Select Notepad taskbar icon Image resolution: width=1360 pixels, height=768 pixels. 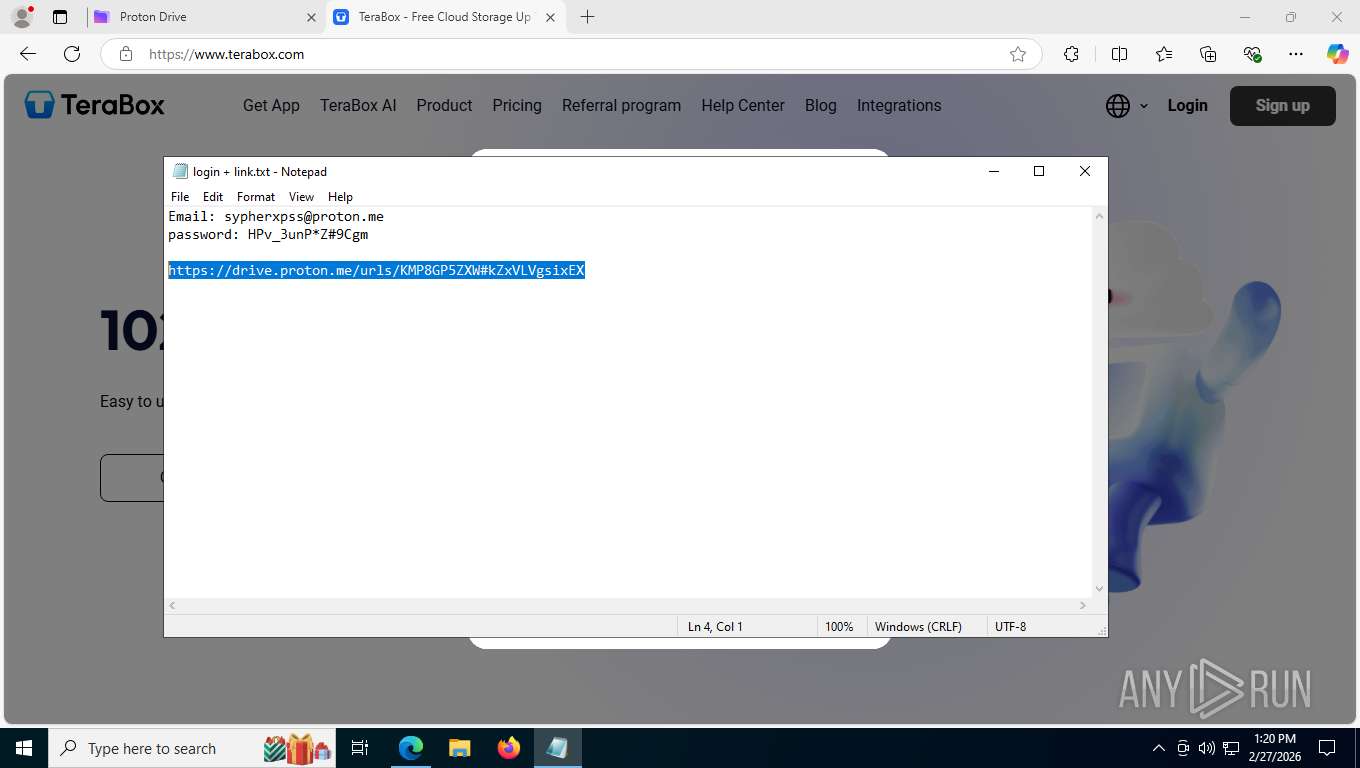click(x=557, y=748)
